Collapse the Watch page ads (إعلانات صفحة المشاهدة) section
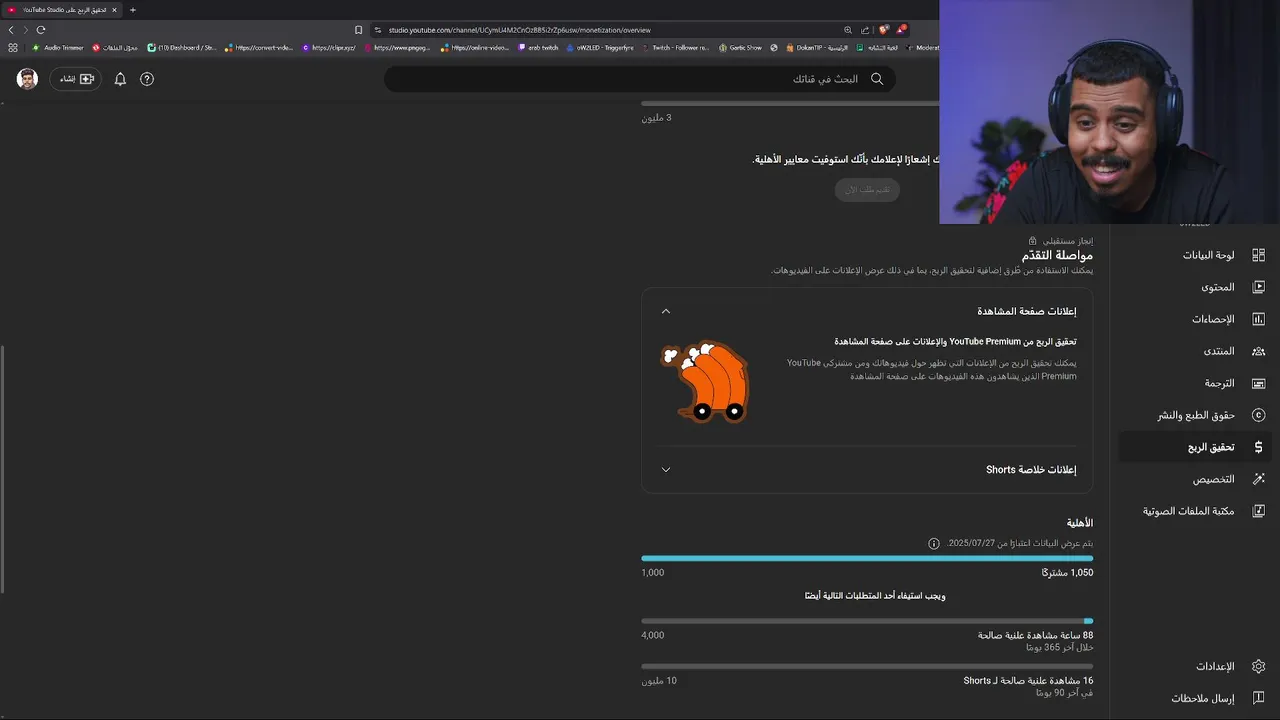The height and width of the screenshot is (720, 1280). (666, 311)
